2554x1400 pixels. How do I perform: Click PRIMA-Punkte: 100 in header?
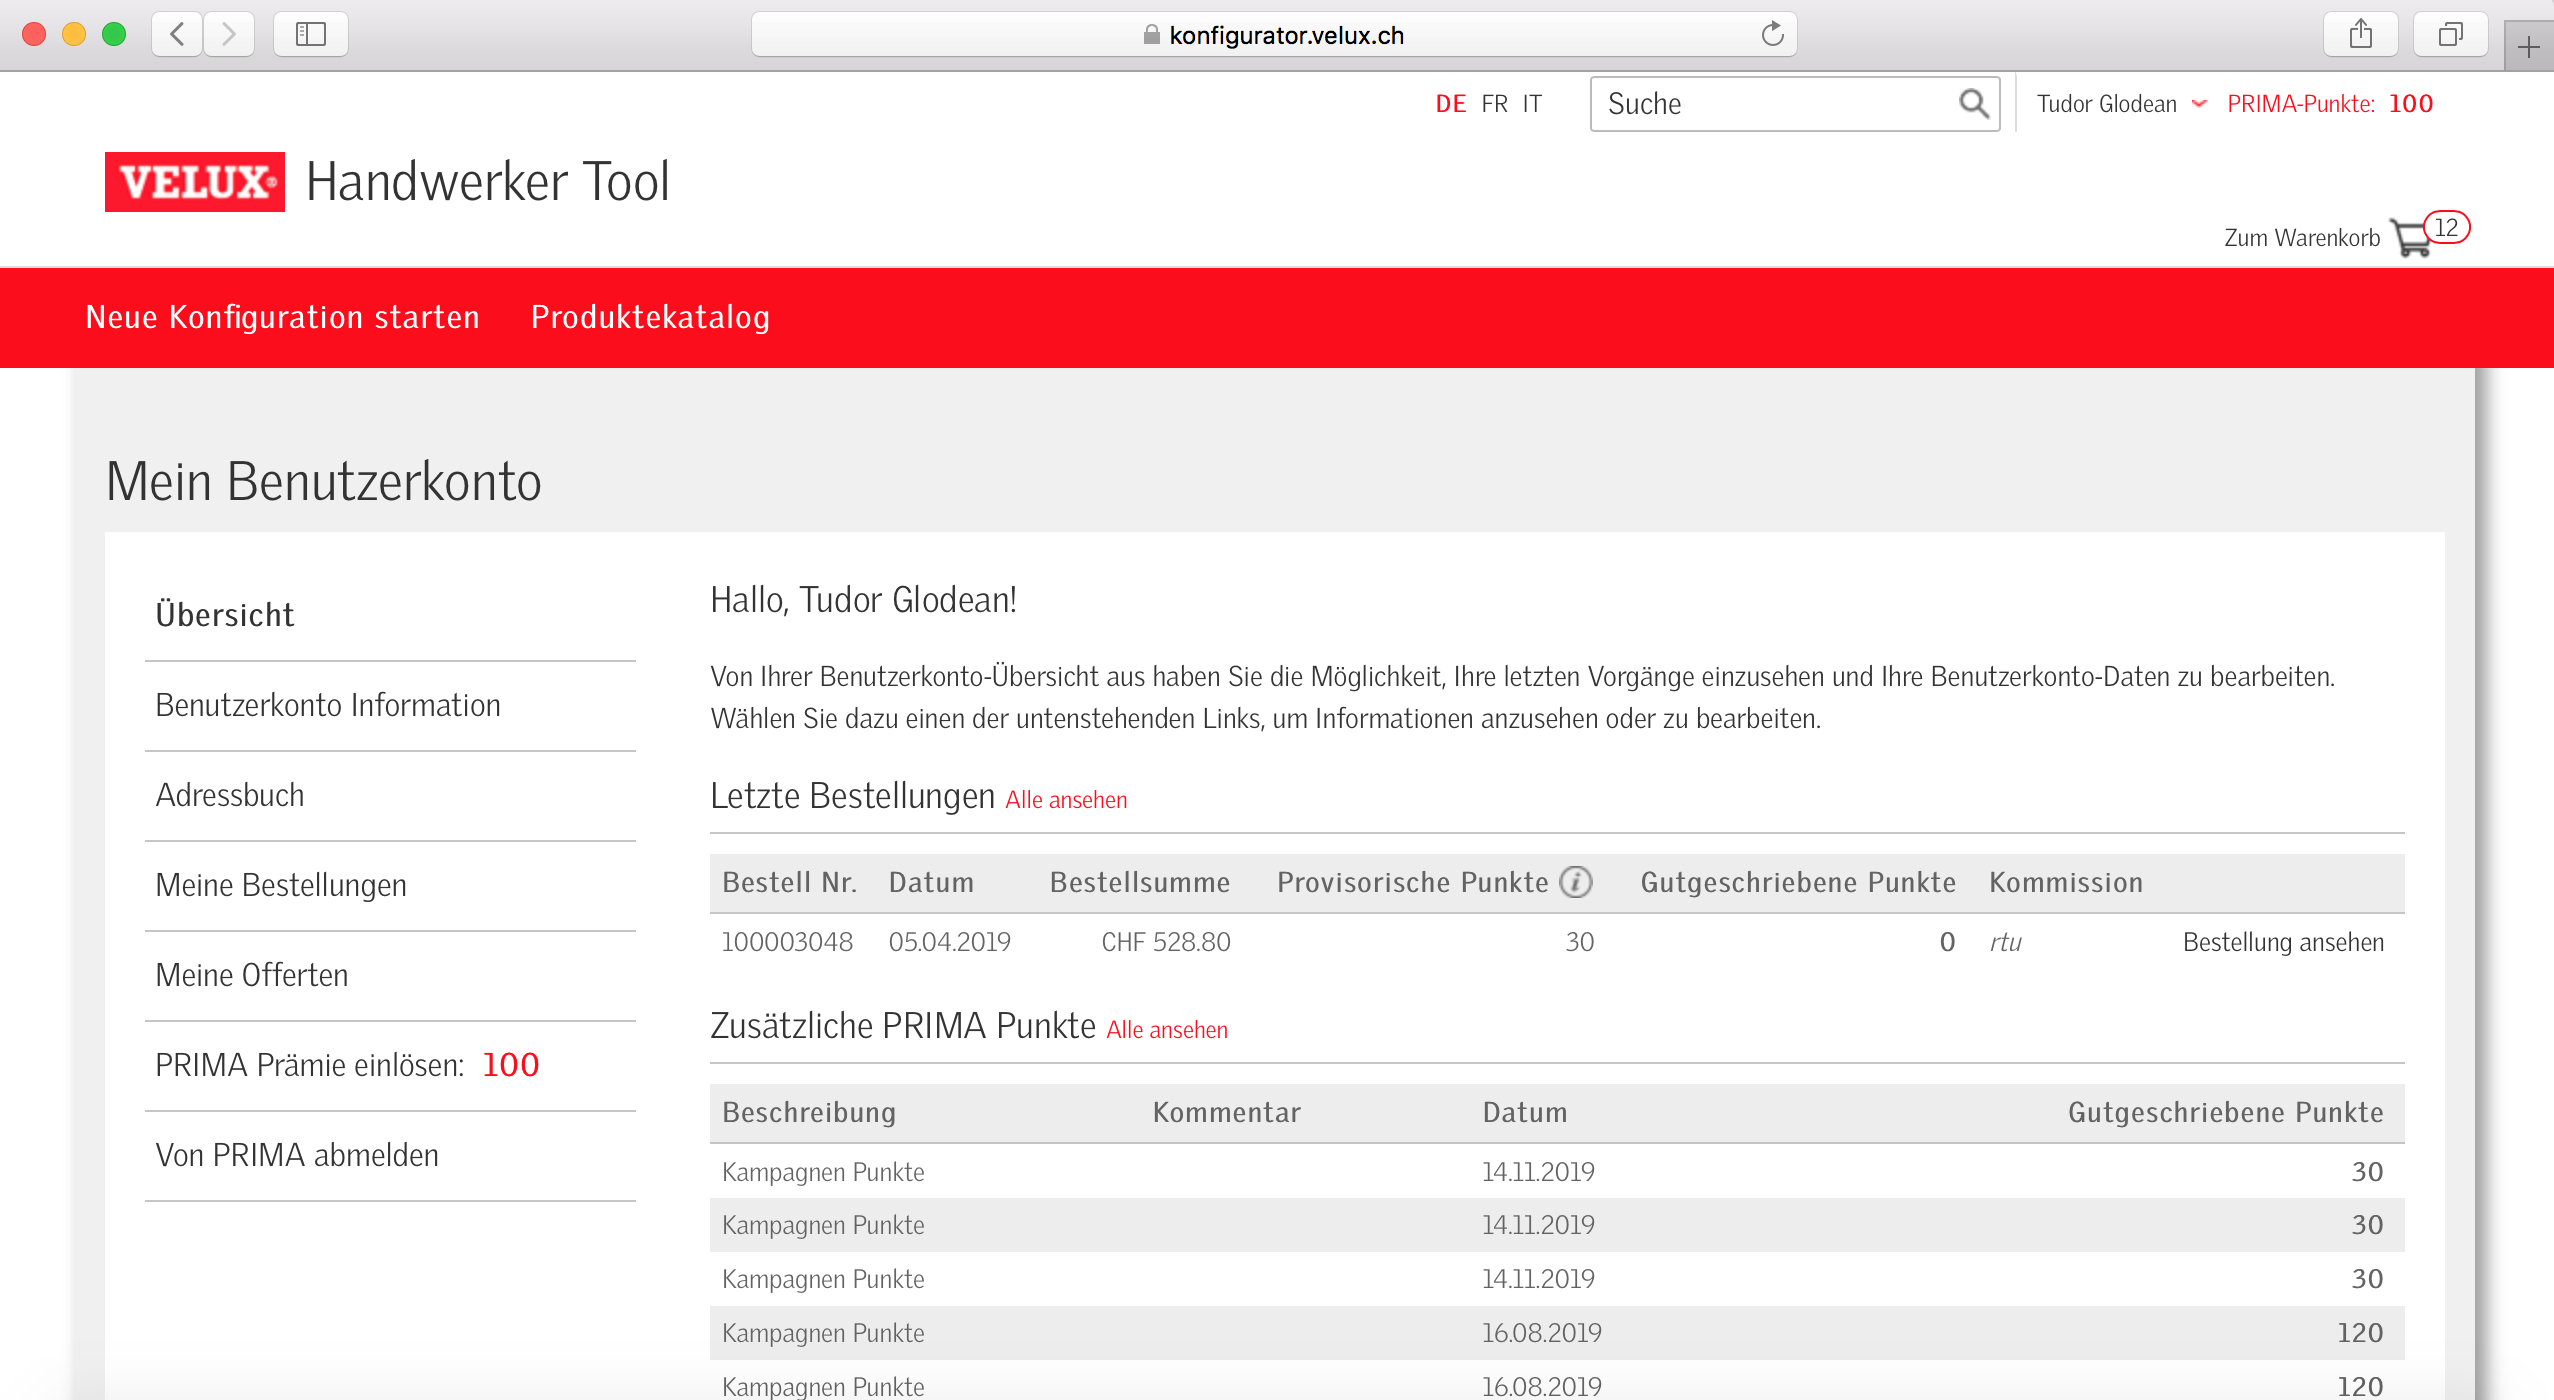2330,104
